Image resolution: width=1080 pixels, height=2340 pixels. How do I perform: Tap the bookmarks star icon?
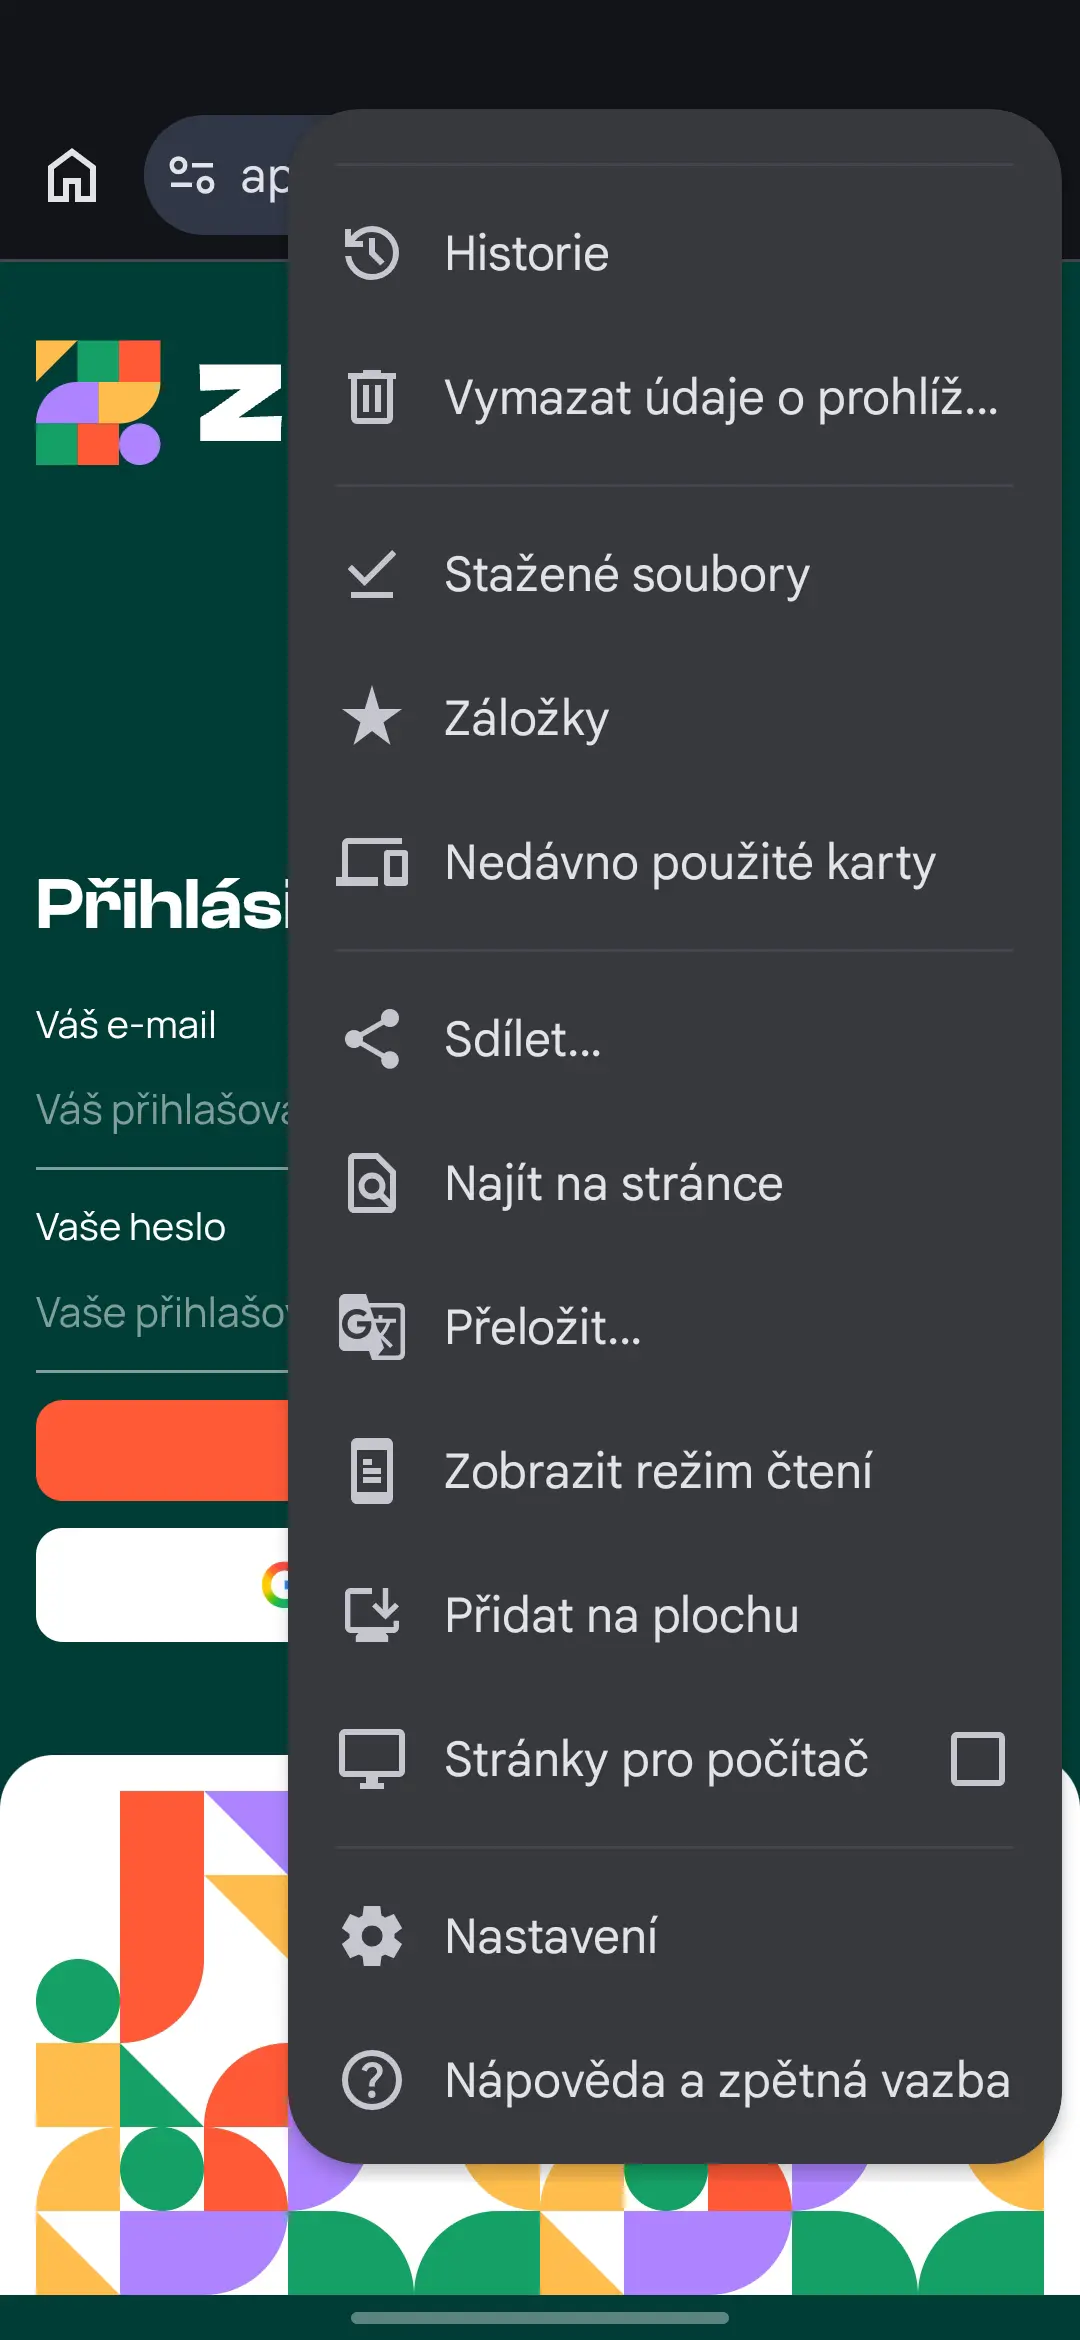tap(372, 717)
